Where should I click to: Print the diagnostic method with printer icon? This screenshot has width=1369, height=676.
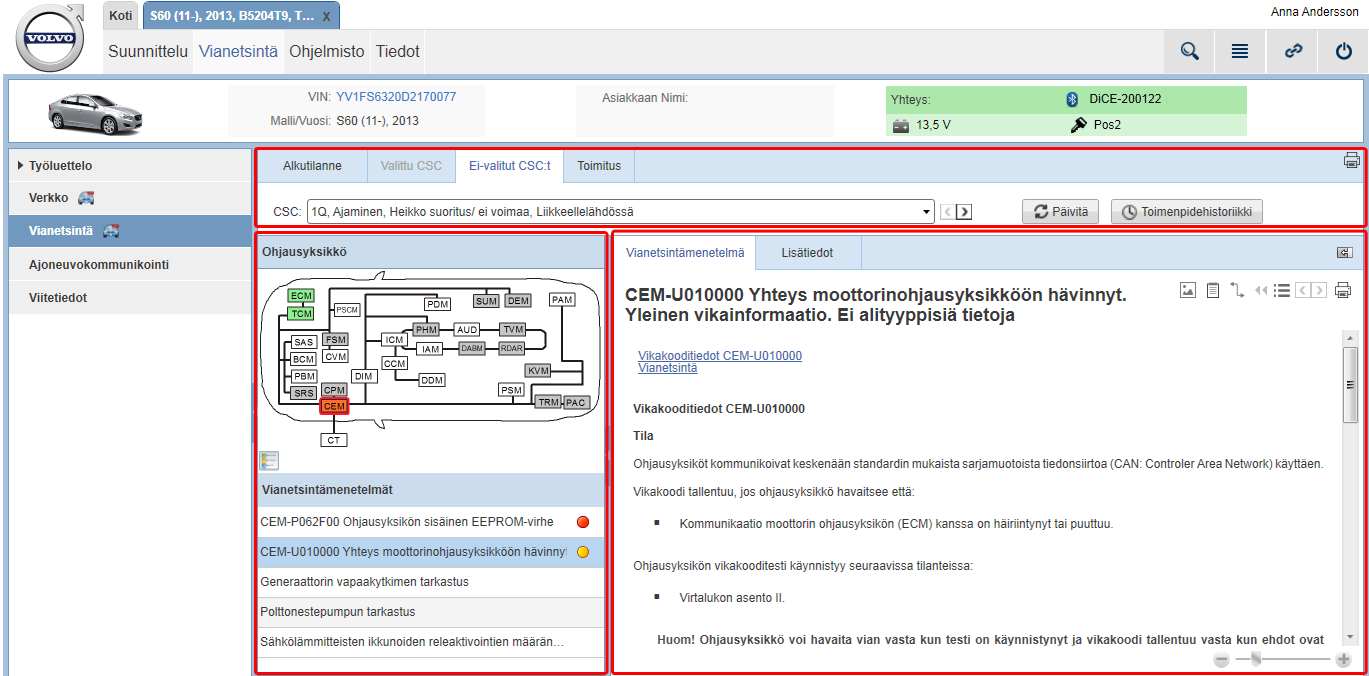[x=1343, y=290]
